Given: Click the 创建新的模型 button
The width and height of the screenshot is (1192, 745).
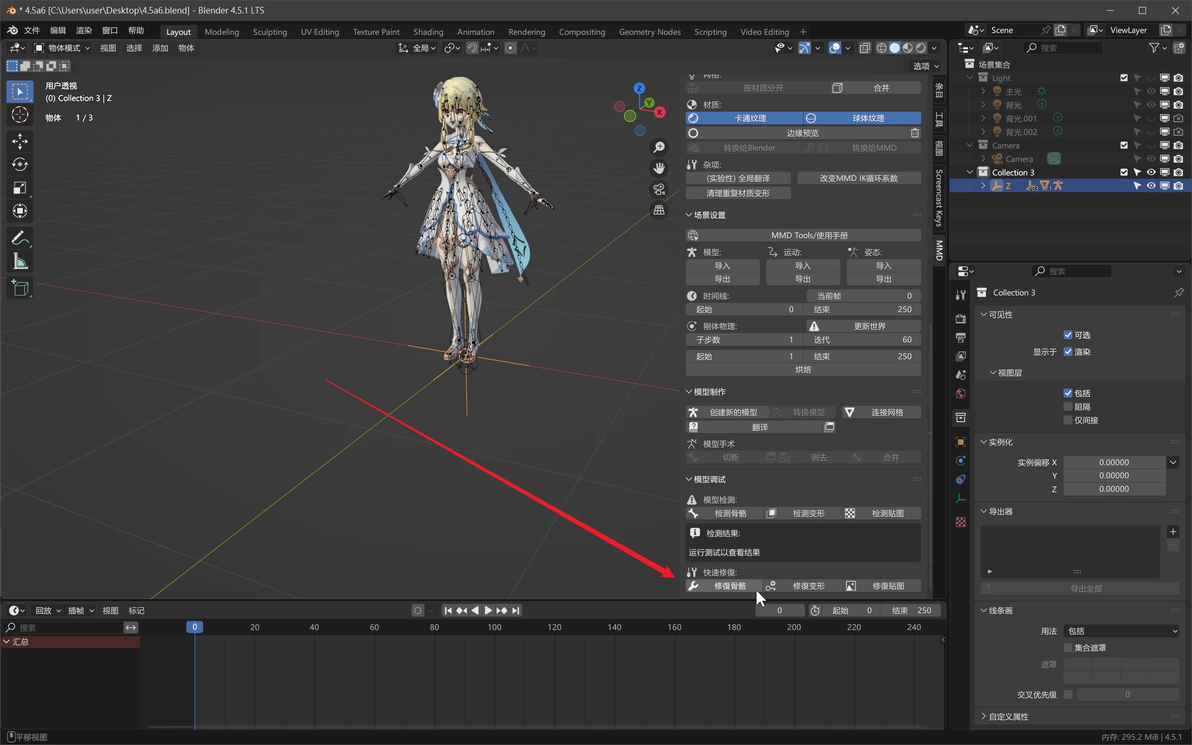Looking at the screenshot, I should point(728,412).
